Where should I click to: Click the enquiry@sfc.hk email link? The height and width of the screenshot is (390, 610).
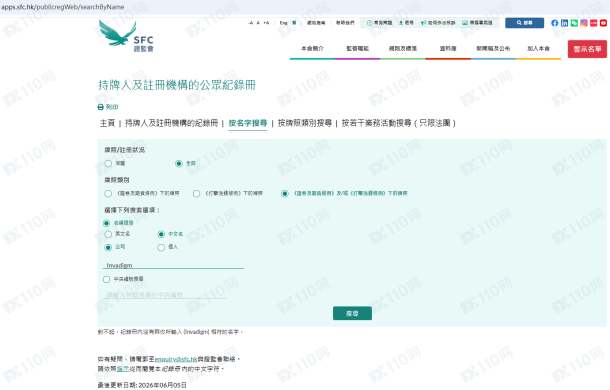176,359
